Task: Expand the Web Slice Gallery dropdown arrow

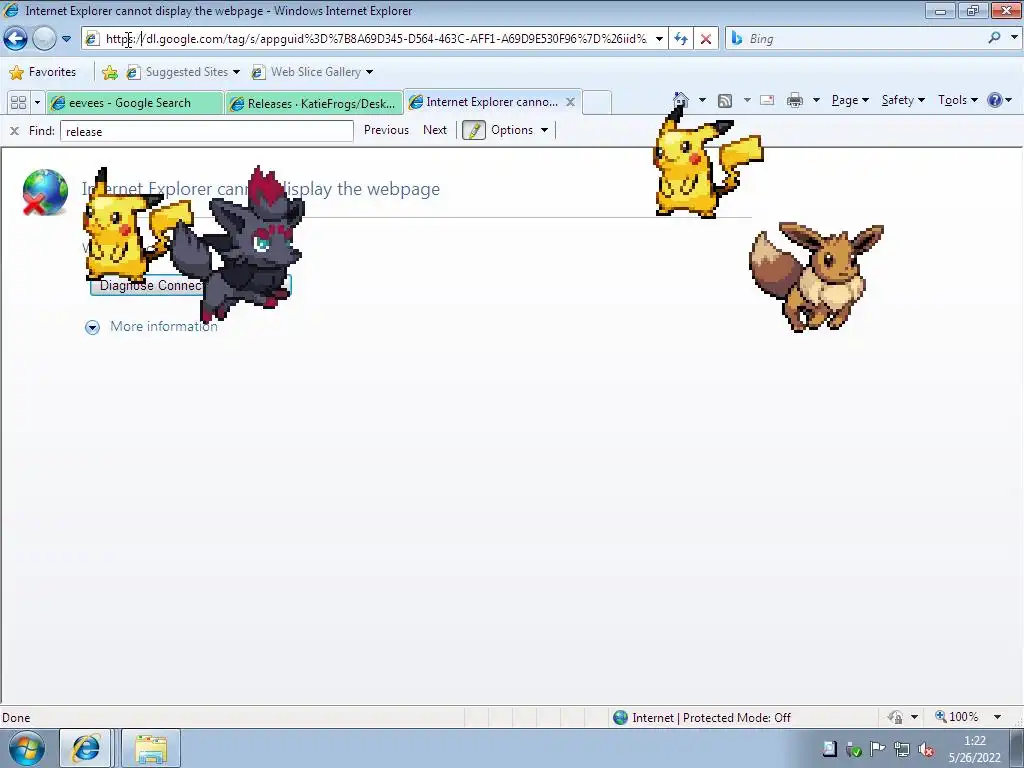Action: [369, 72]
